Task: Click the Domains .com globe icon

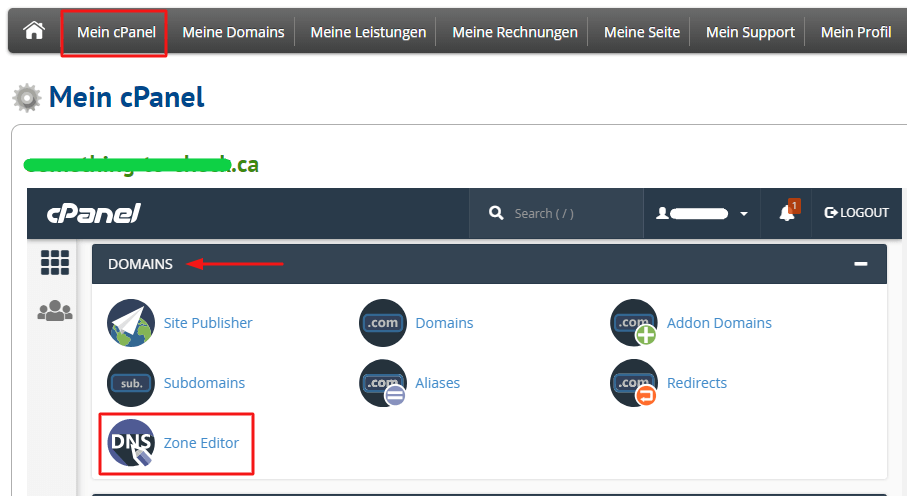Action: pos(383,323)
